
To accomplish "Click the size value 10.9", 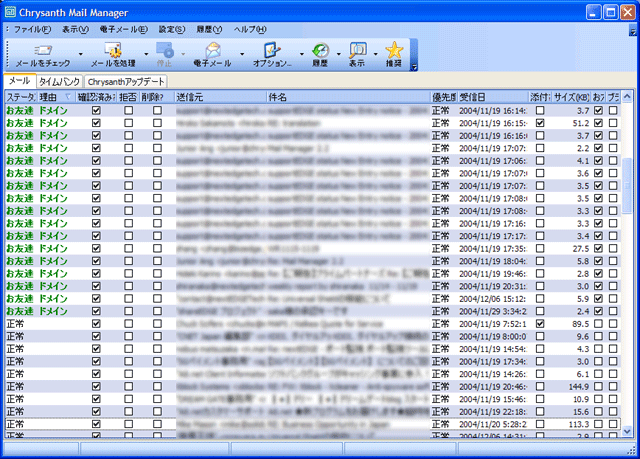I will tap(581, 399).
